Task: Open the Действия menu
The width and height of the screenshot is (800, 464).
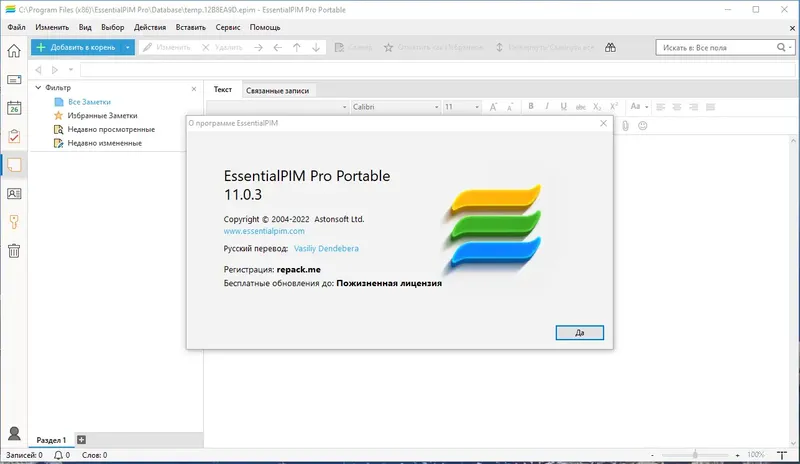Action: tap(150, 28)
